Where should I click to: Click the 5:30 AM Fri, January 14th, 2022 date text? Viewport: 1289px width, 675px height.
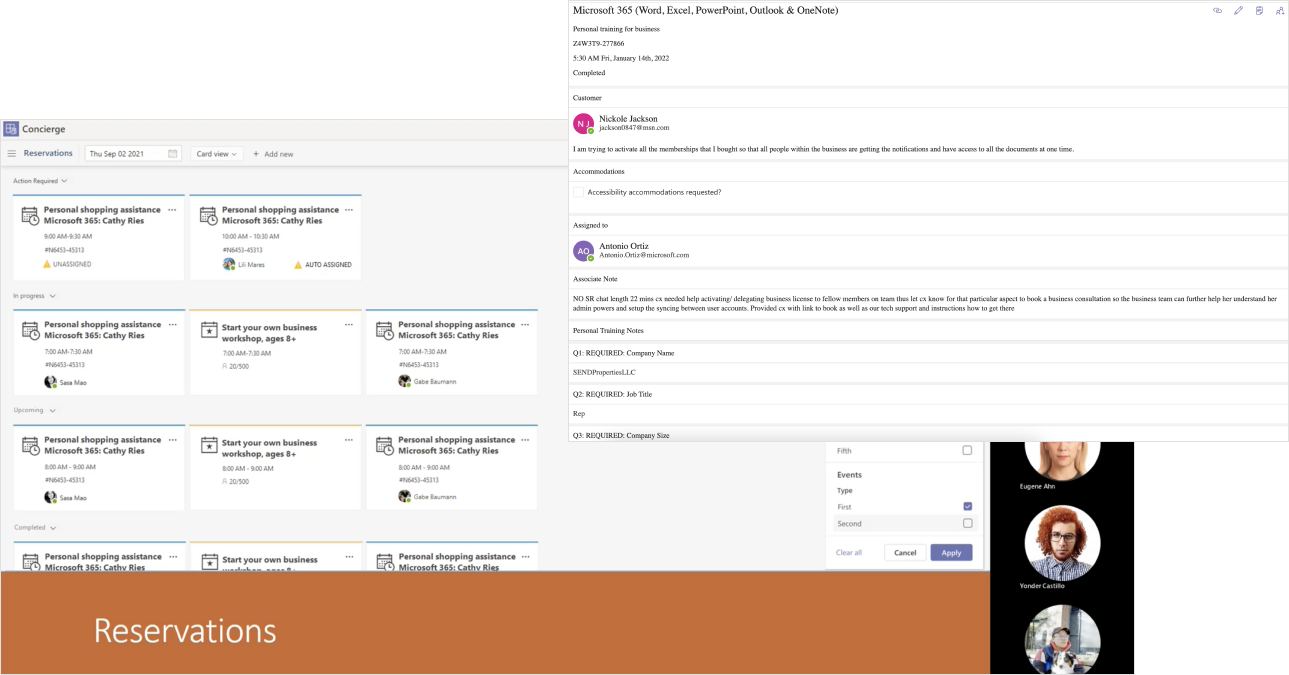621,58
